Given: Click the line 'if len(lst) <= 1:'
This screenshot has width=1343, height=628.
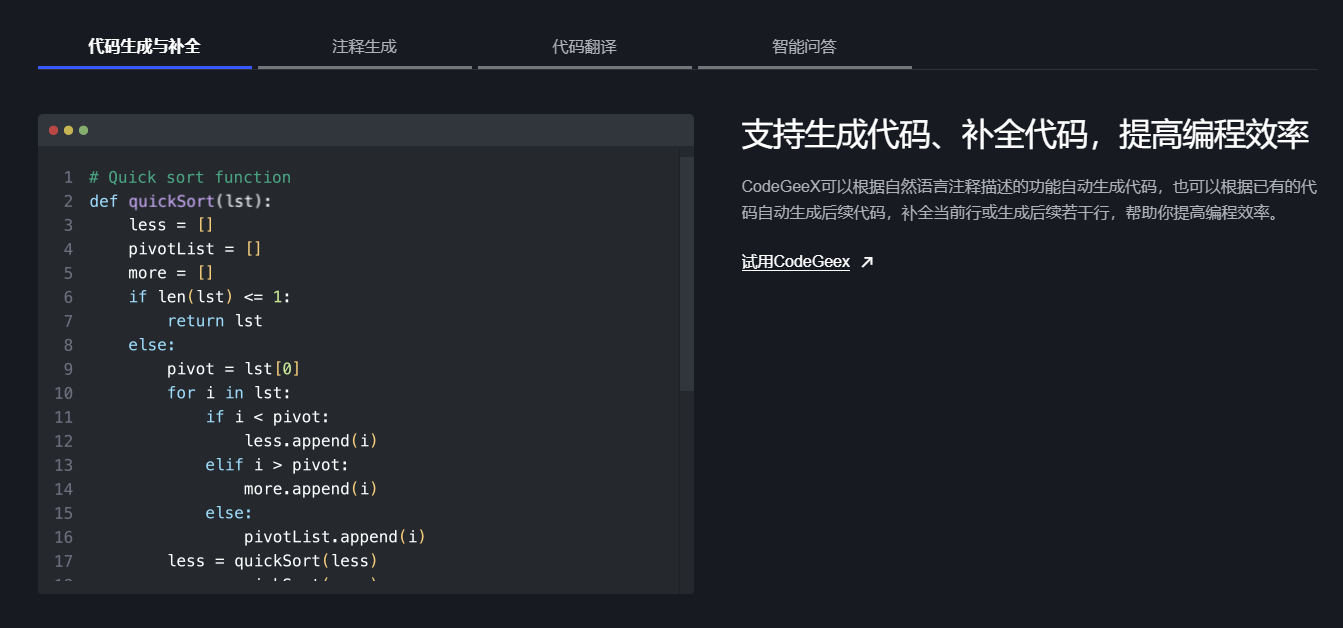Looking at the screenshot, I should (209, 297).
